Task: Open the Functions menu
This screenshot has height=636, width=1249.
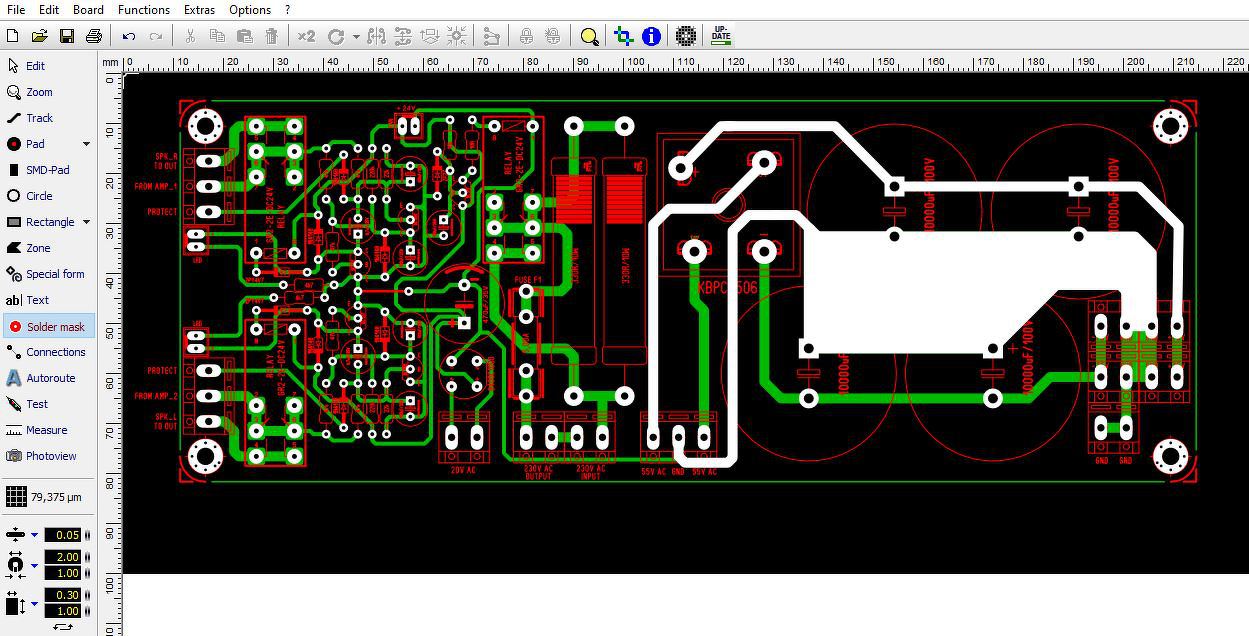Action: 144,9
